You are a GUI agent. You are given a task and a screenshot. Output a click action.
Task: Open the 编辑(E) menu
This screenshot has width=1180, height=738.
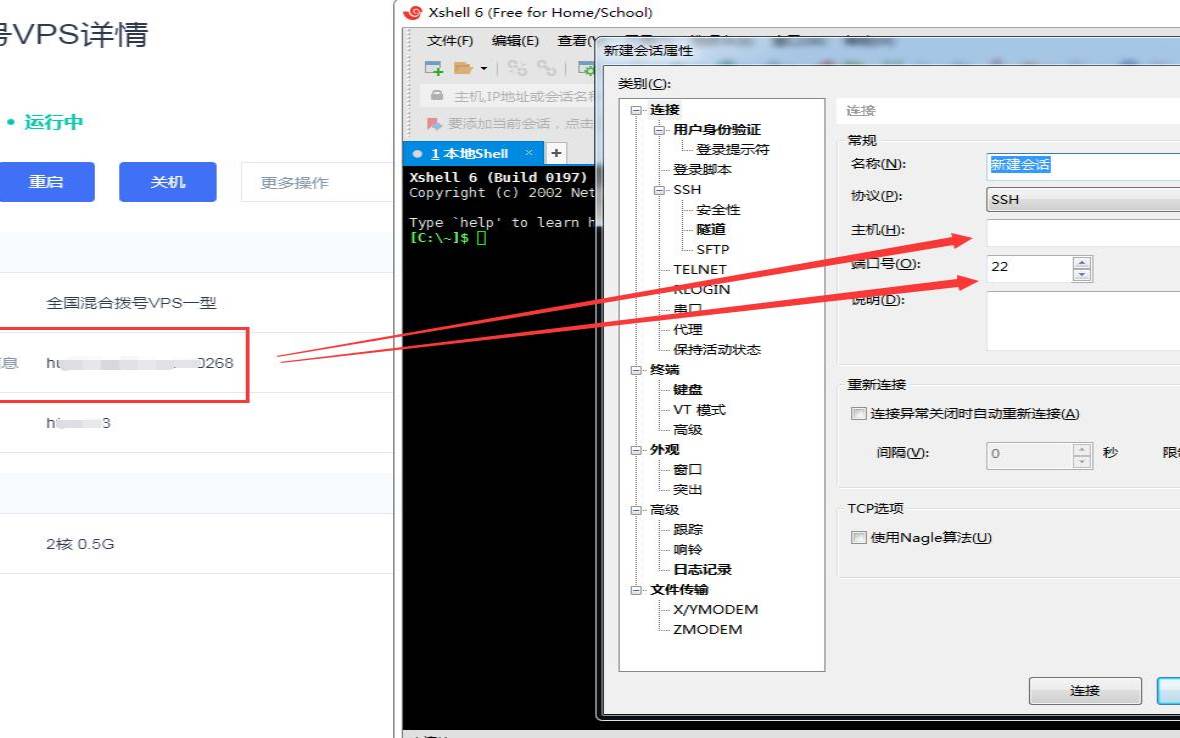515,41
